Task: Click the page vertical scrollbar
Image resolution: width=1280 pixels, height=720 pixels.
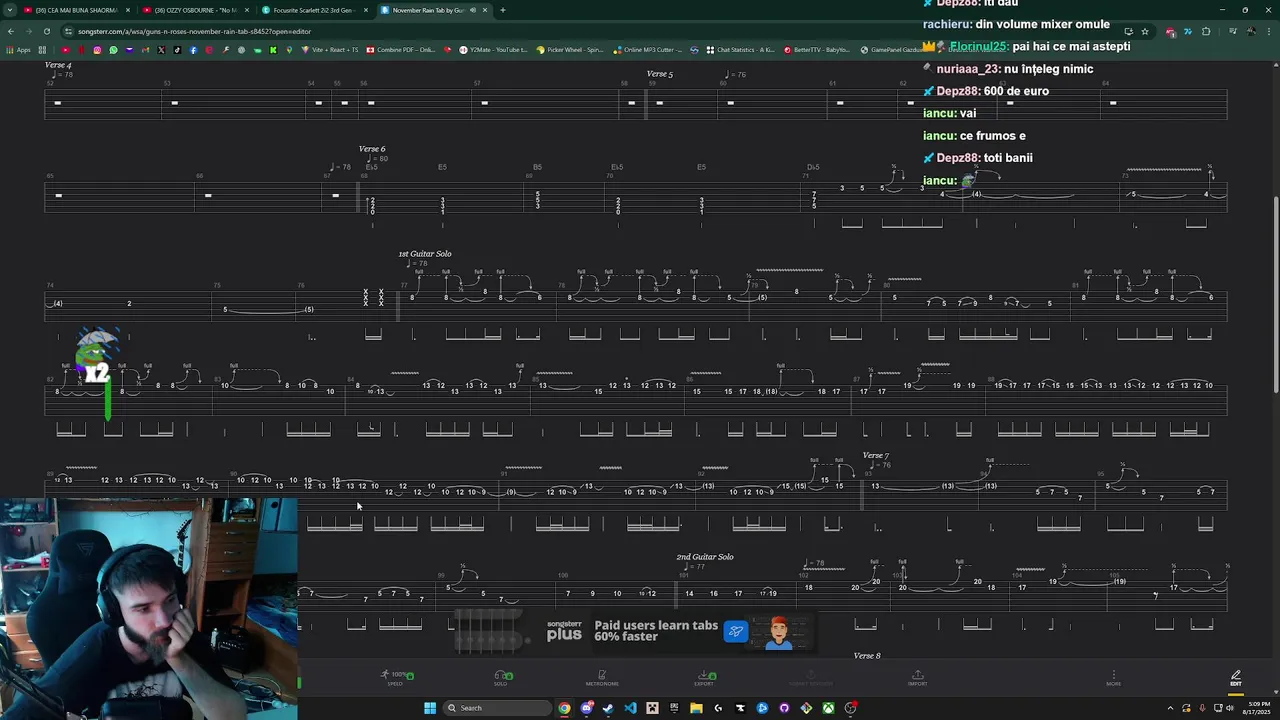Action: 1276,295
